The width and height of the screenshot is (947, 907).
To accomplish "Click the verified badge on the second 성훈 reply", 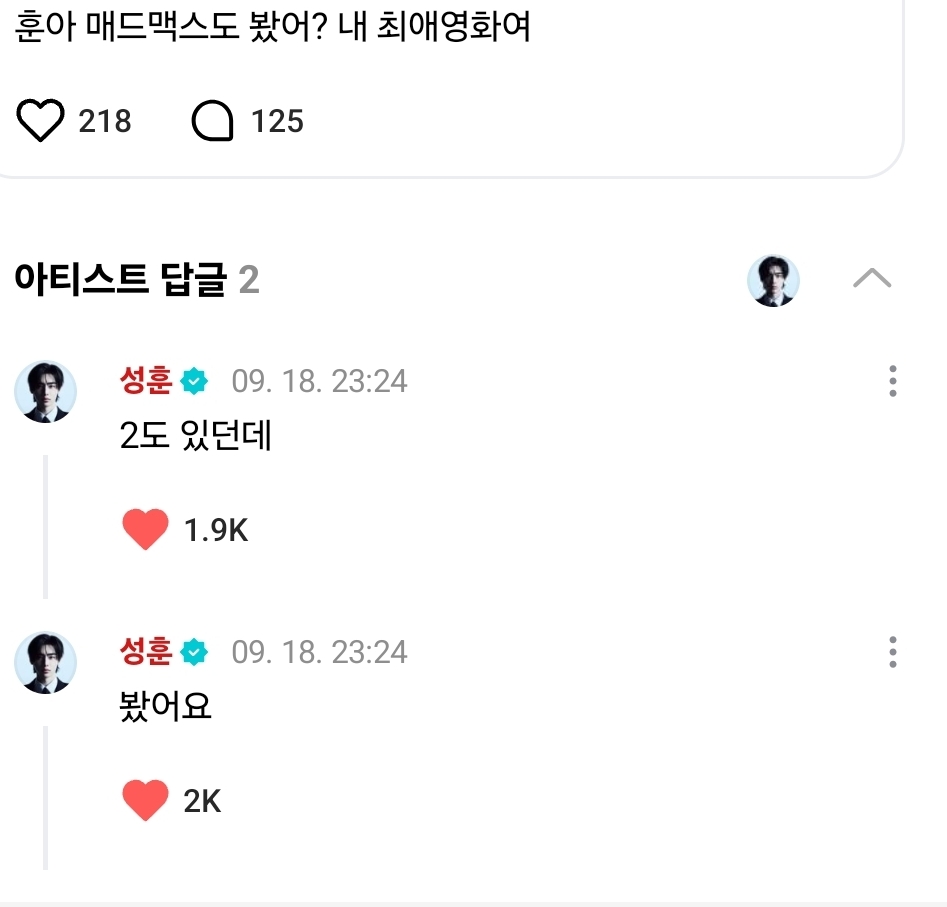I will [194, 653].
